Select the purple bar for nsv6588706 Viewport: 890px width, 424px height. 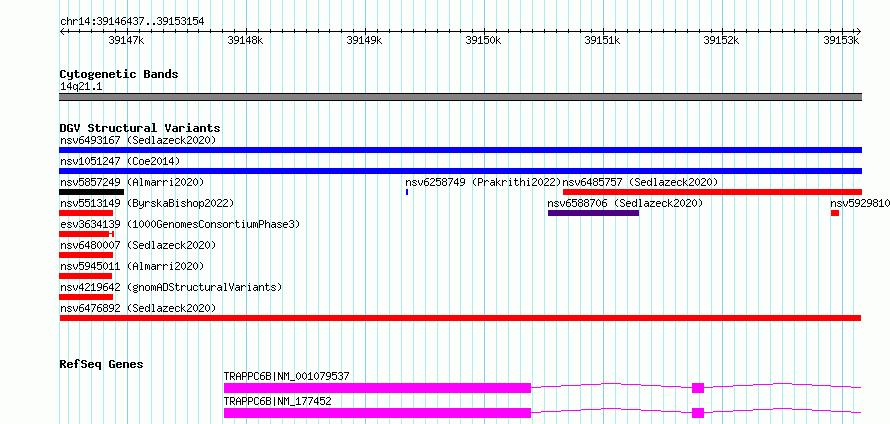tap(593, 213)
